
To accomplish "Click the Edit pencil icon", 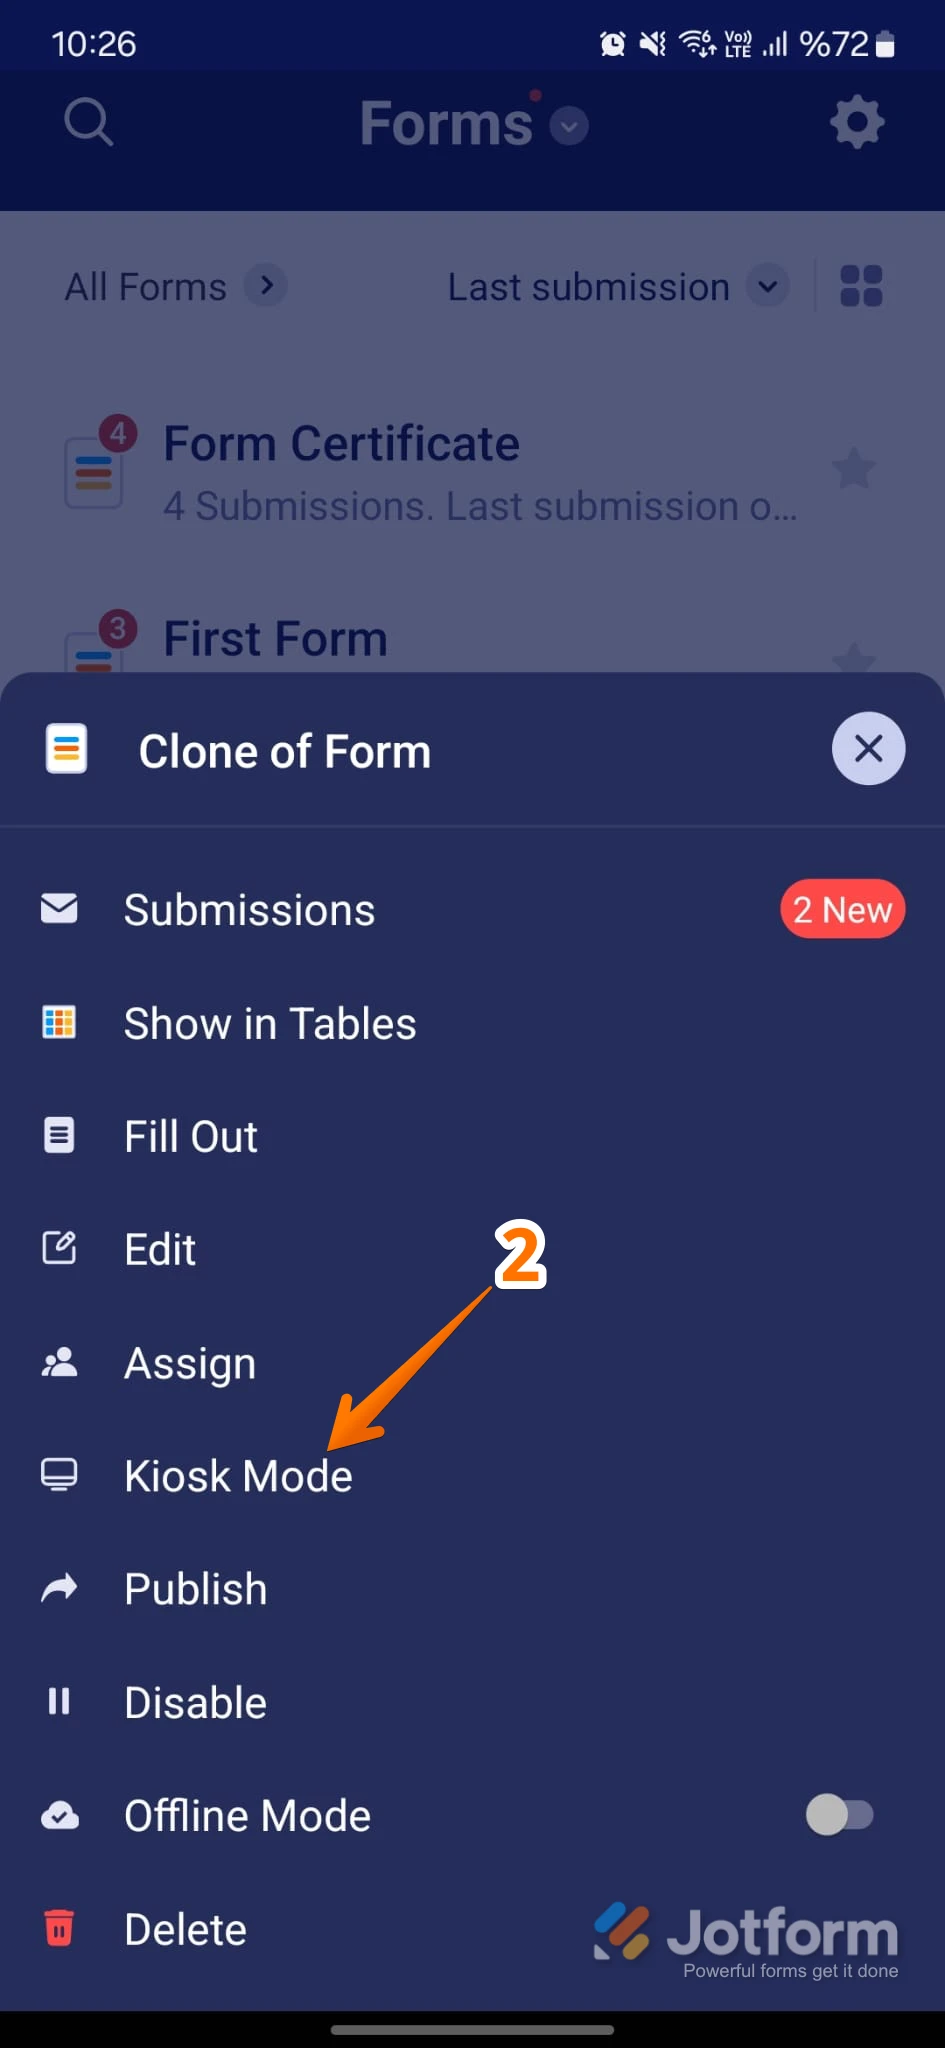I will [59, 1248].
